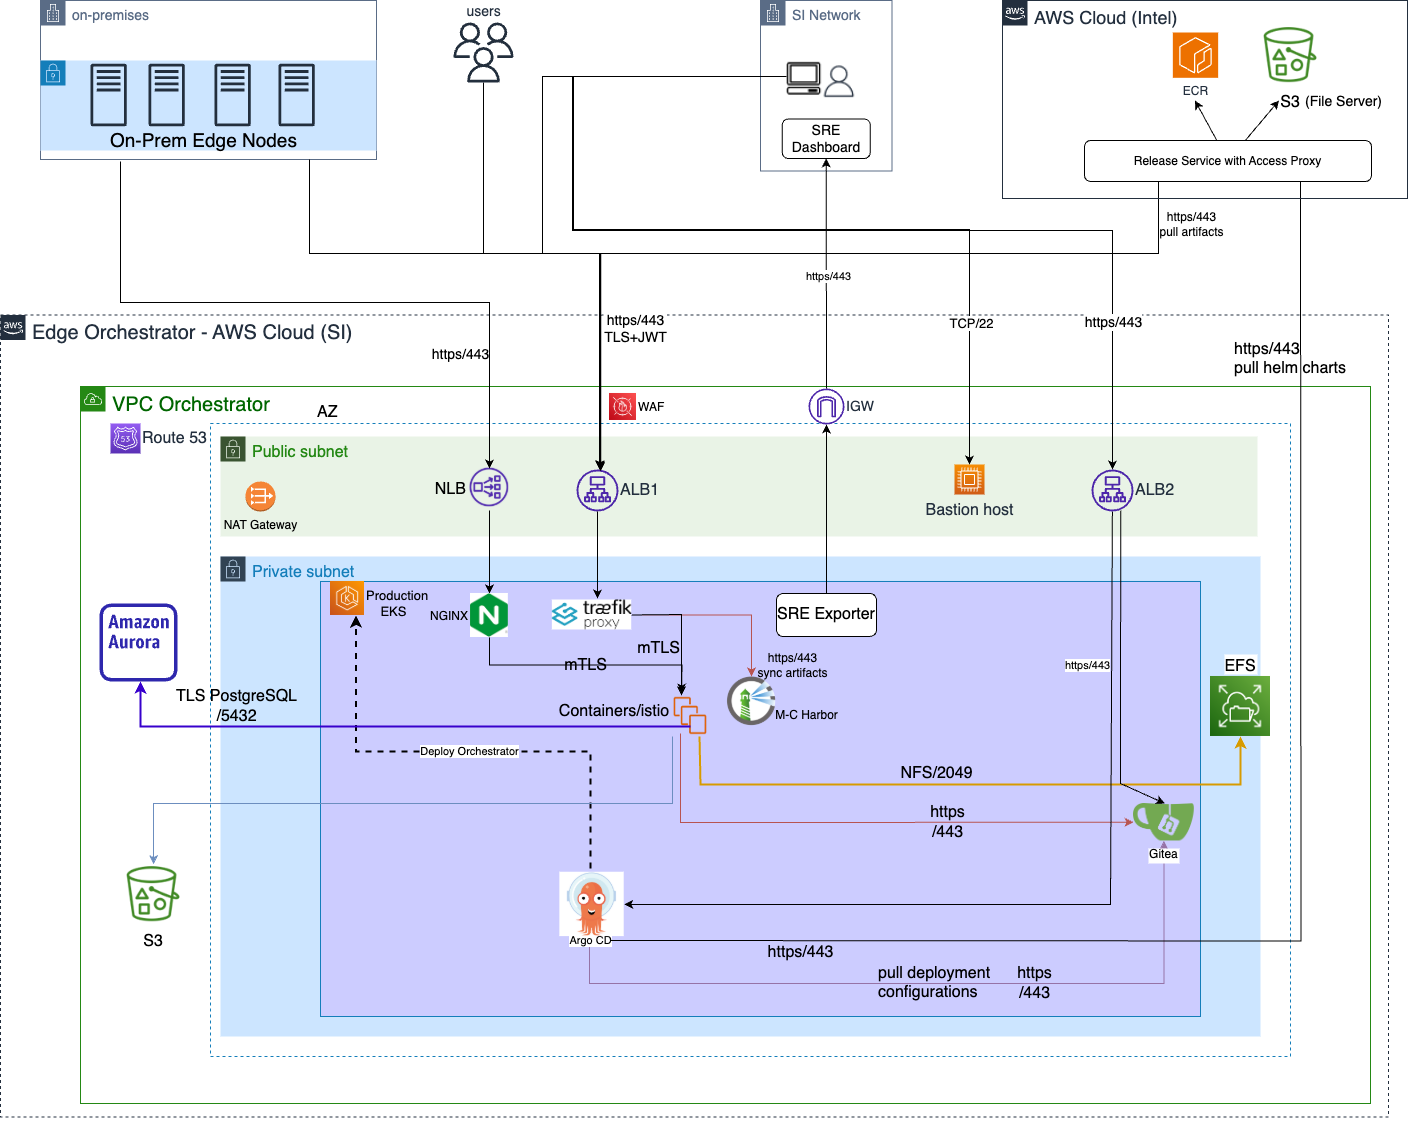
Task: Open the SRE Dashboard box
Action: [x=825, y=138]
